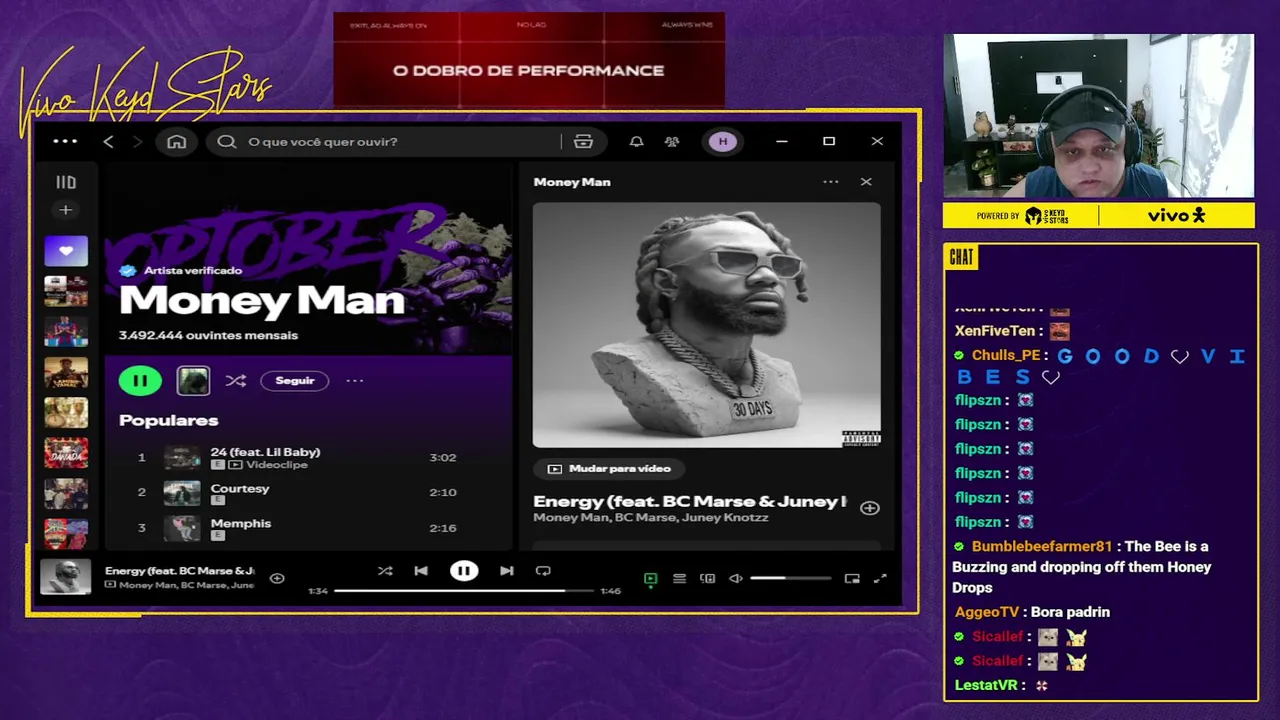
Task: Open the Spotify three-dots main menu
Action: point(65,141)
